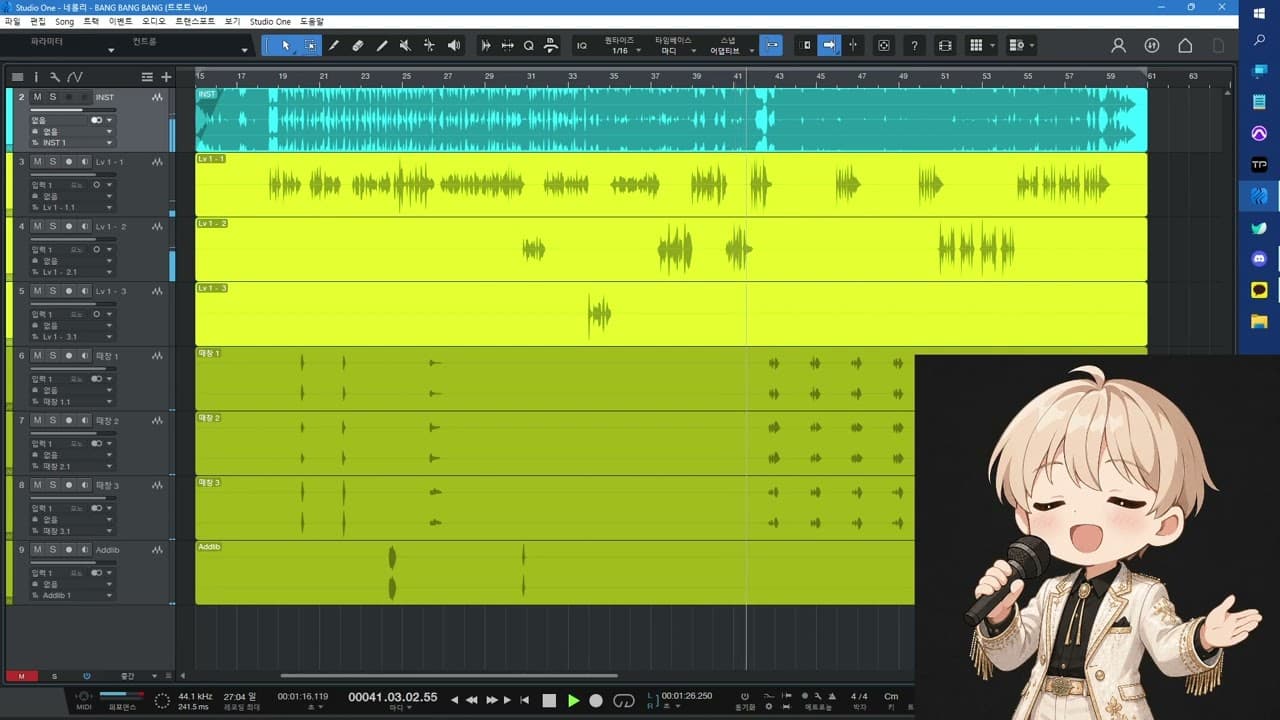Pick the Eraser tool
The height and width of the screenshot is (720, 1280).
[x=358, y=45]
